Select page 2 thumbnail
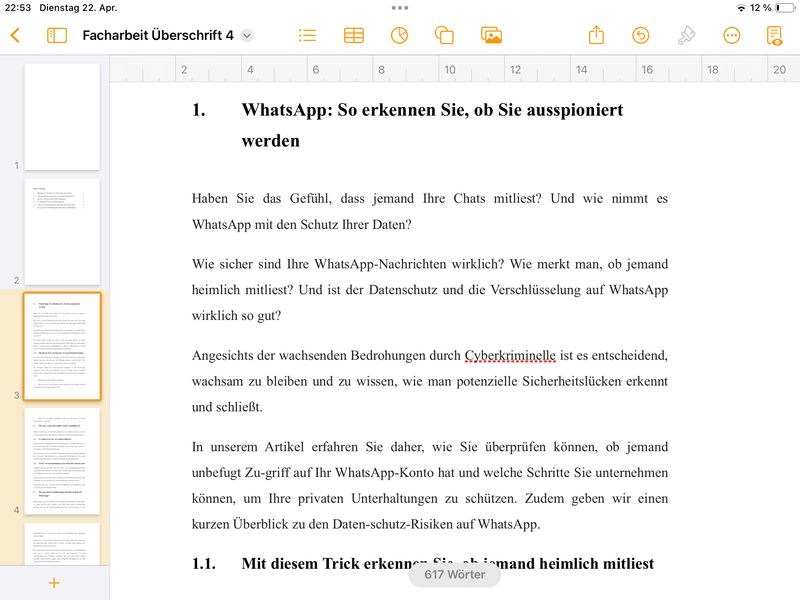The height and width of the screenshot is (600, 800). point(62,232)
